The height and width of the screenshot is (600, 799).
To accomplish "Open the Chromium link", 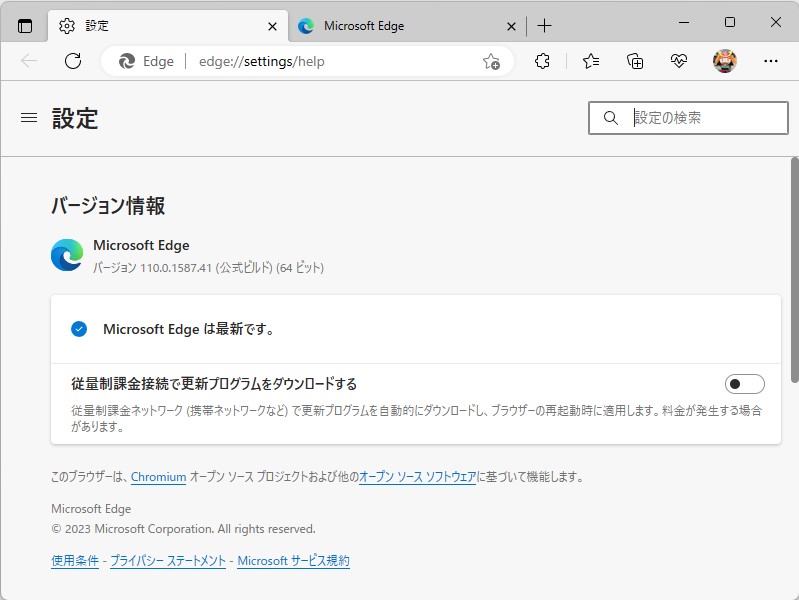I will coord(158,477).
